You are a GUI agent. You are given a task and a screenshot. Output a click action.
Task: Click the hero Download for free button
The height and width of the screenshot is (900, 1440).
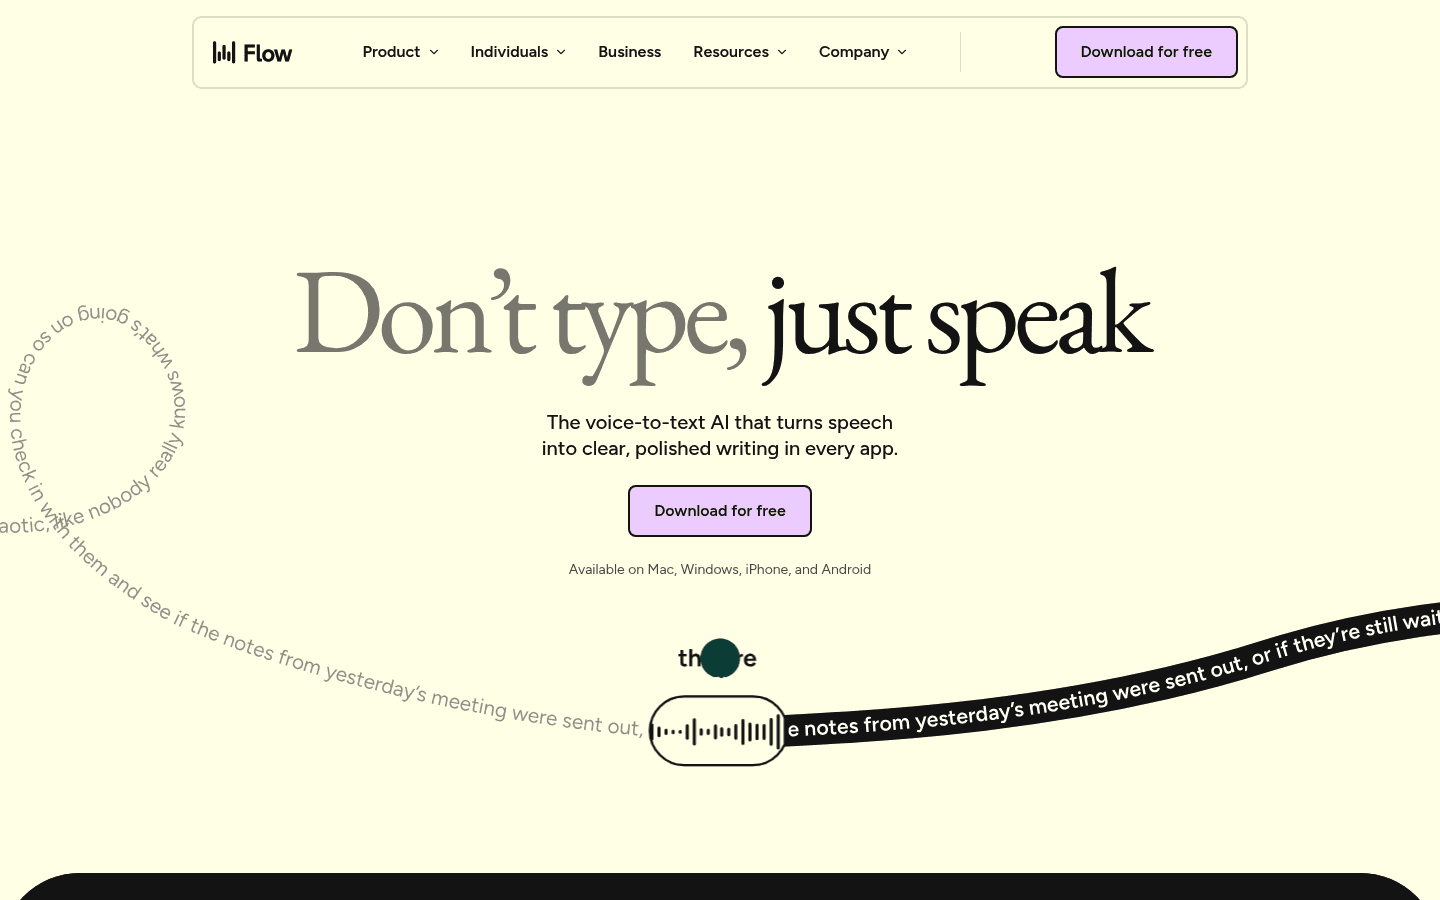720,511
